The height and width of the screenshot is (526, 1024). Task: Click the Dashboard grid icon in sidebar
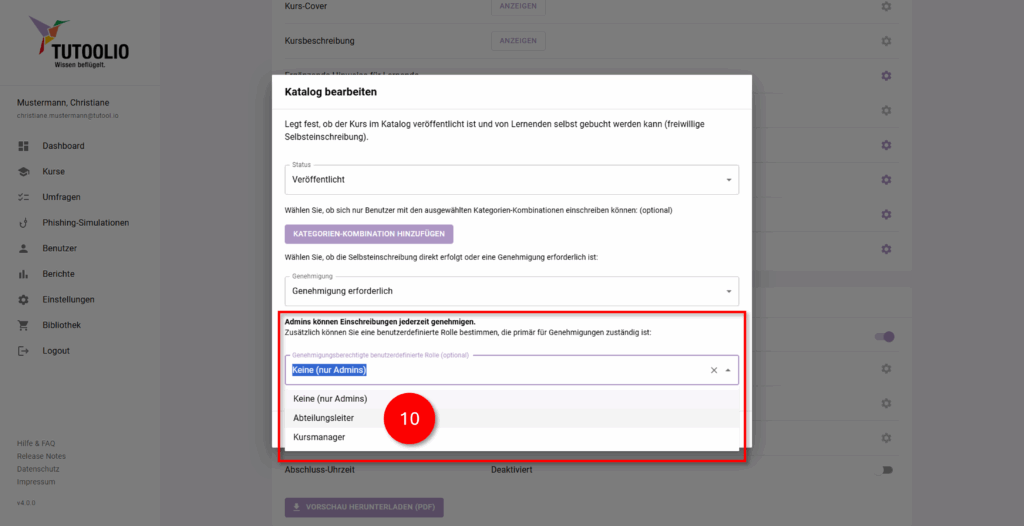pos(23,146)
